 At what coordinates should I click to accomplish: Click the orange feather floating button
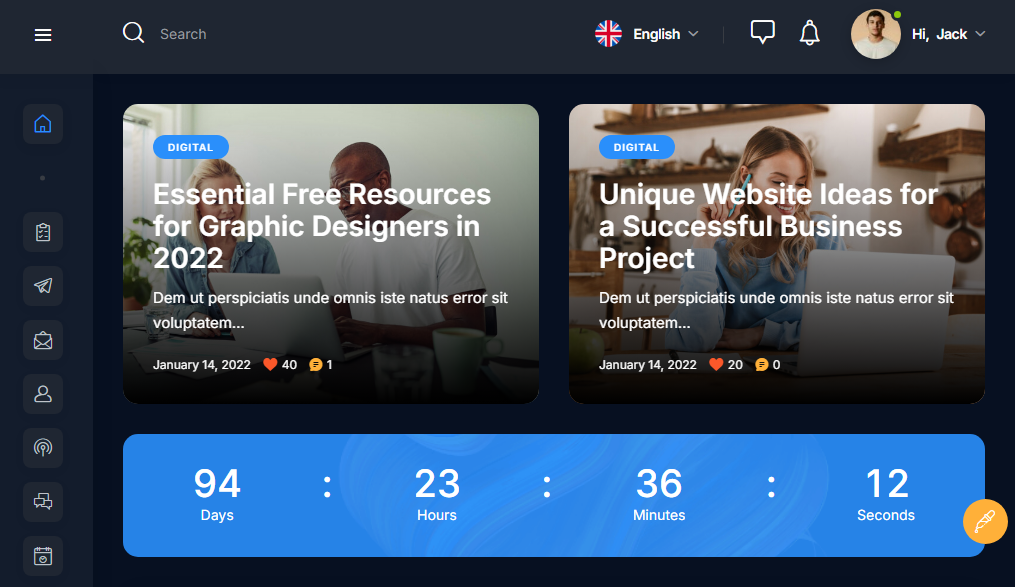point(985,521)
